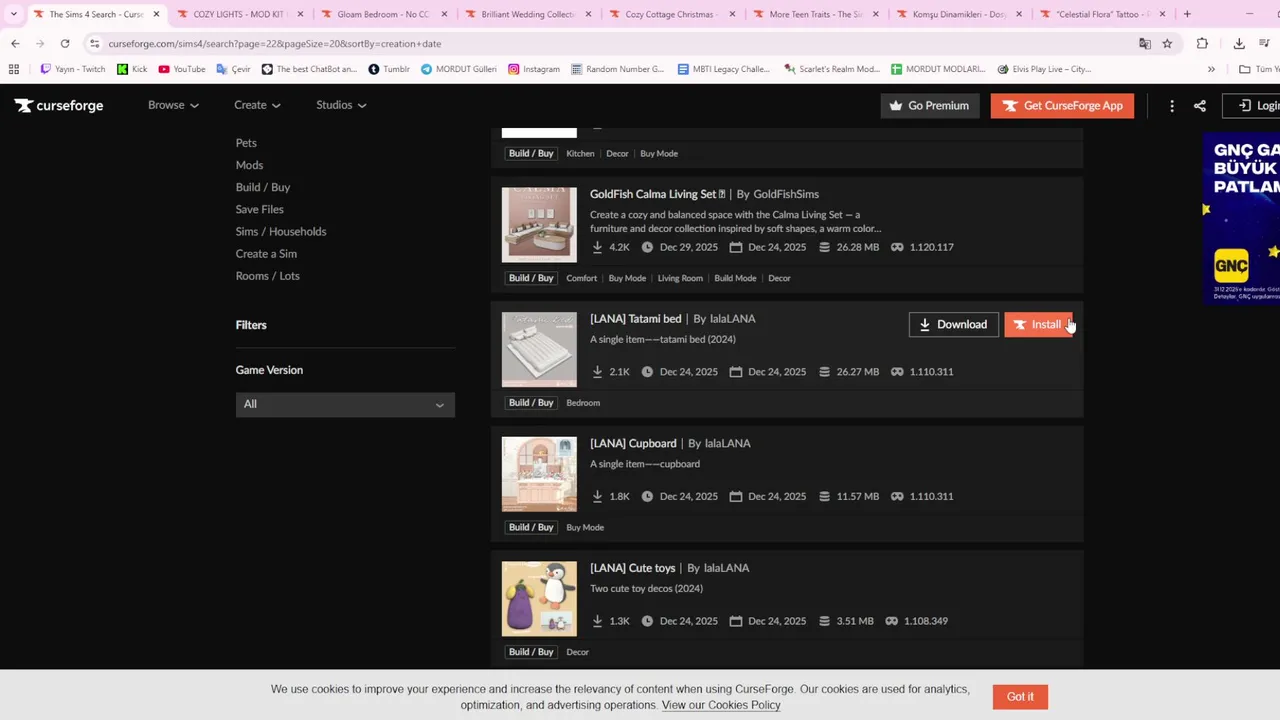Close the Gloam Bedroom tab
1280x720 pixels.
coord(444,14)
